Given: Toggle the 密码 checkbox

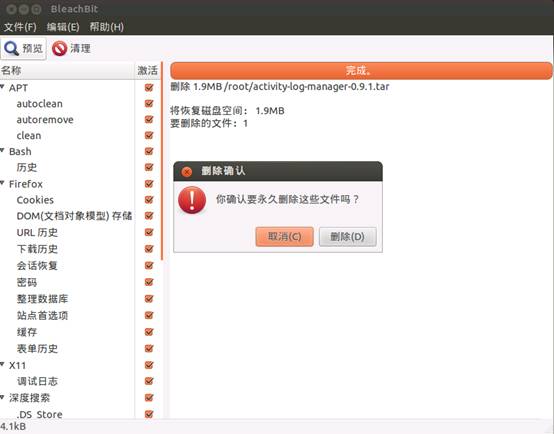Looking at the screenshot, I should point(149,282).
